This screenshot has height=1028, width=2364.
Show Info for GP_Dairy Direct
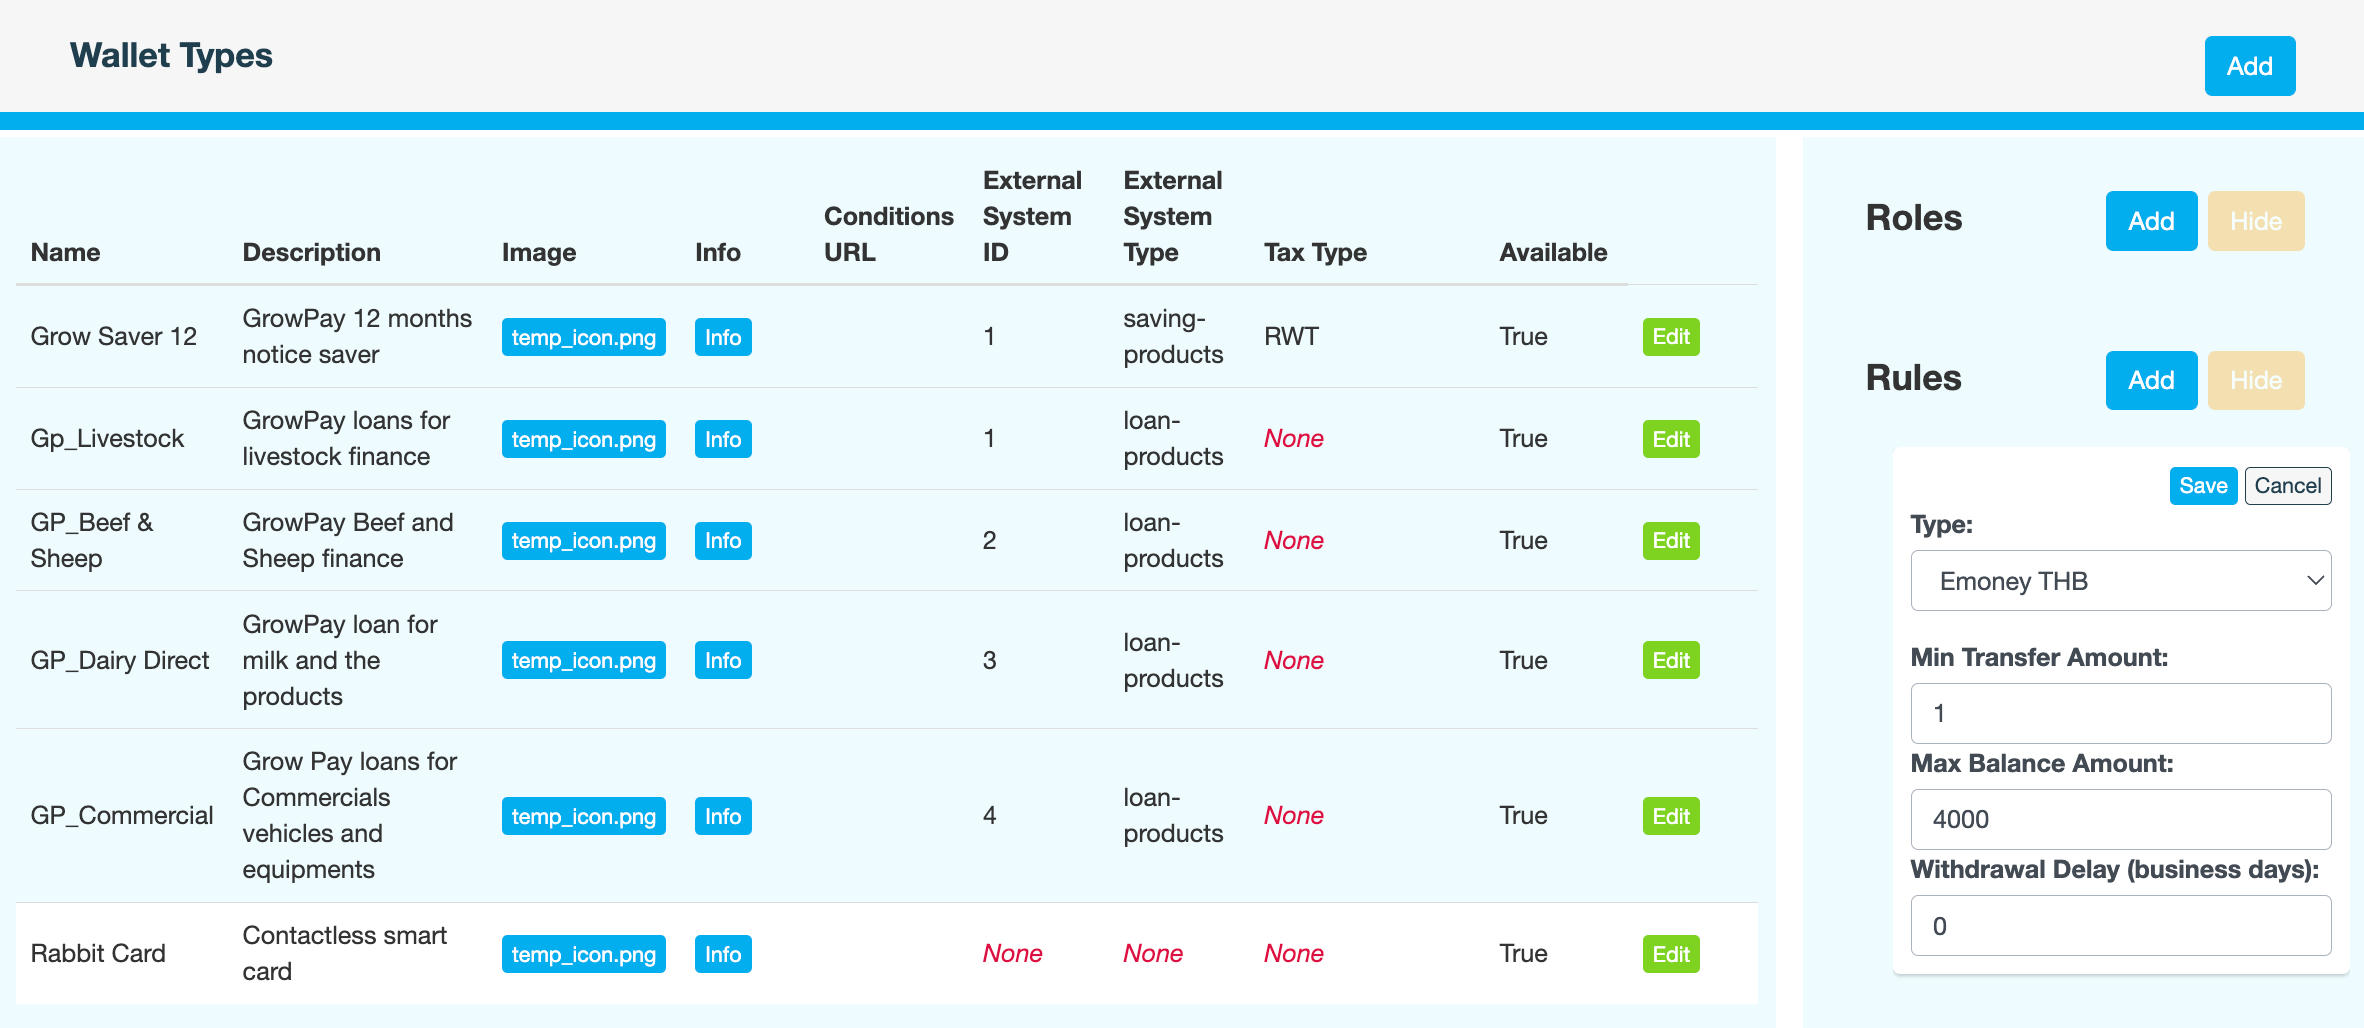click(x=722, y=660)
